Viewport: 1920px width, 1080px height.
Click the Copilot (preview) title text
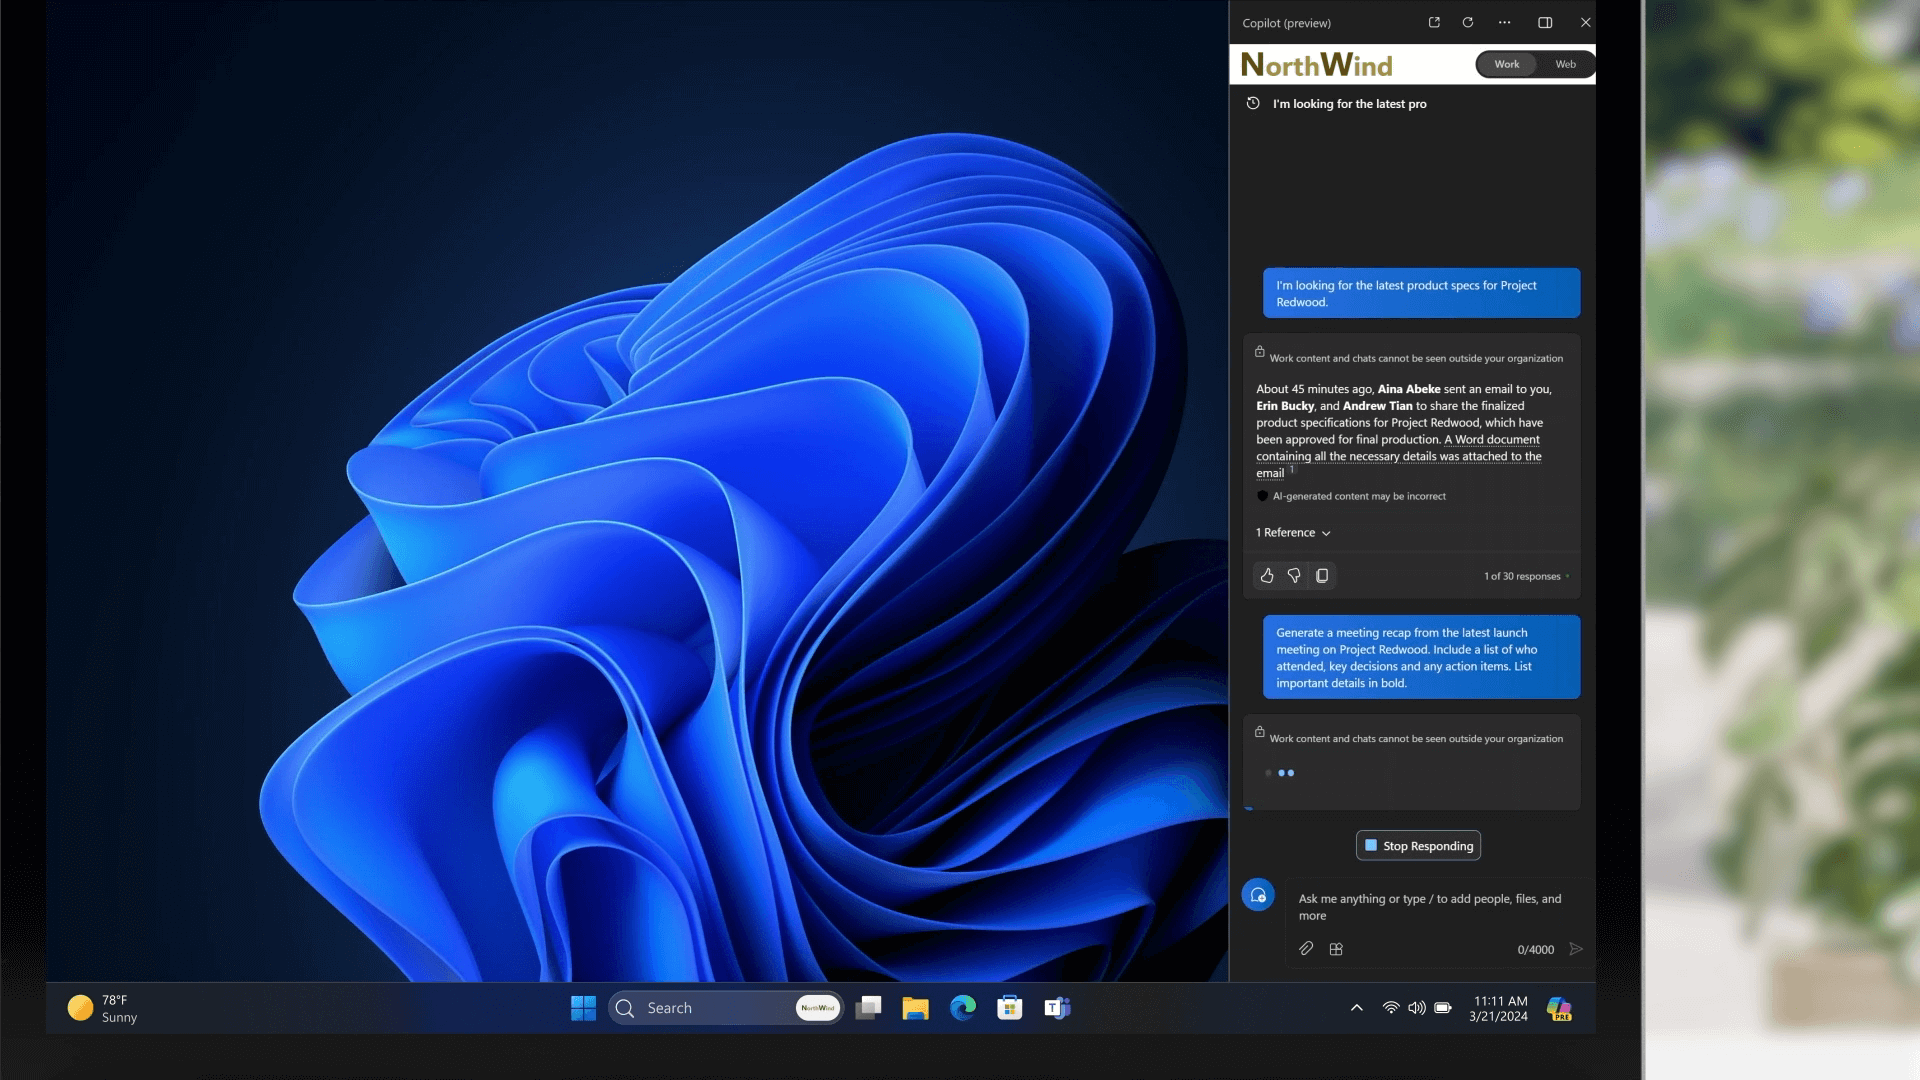tap(1287, 23)
